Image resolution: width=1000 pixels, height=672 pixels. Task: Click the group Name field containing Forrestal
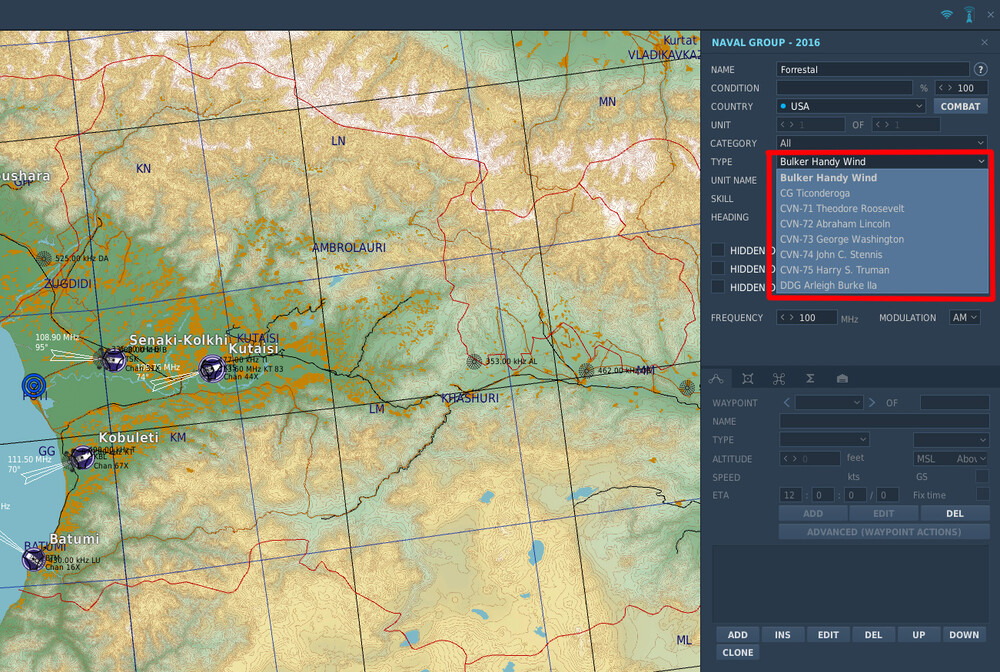872,69
